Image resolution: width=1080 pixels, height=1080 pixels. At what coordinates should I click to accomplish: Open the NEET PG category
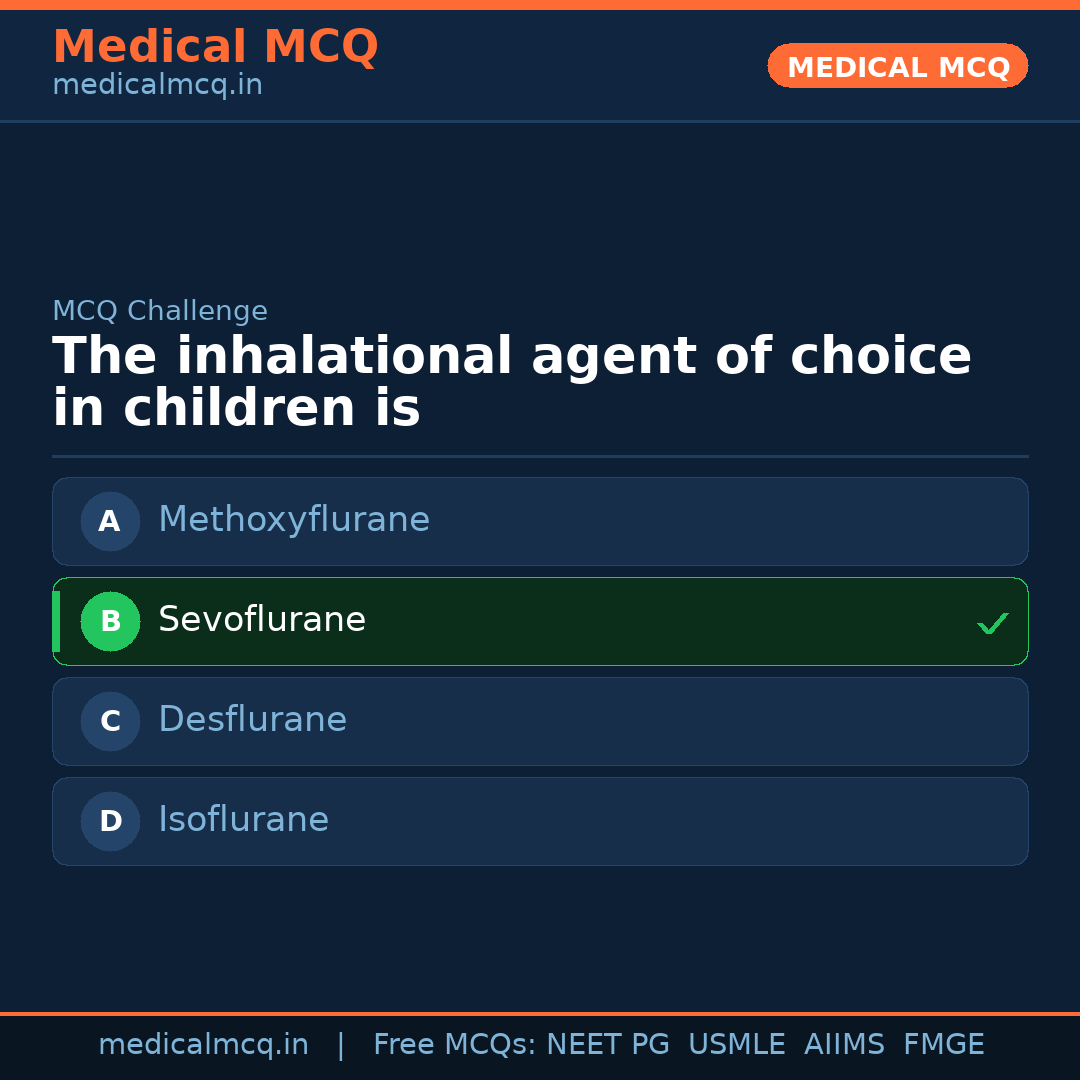607,1044
